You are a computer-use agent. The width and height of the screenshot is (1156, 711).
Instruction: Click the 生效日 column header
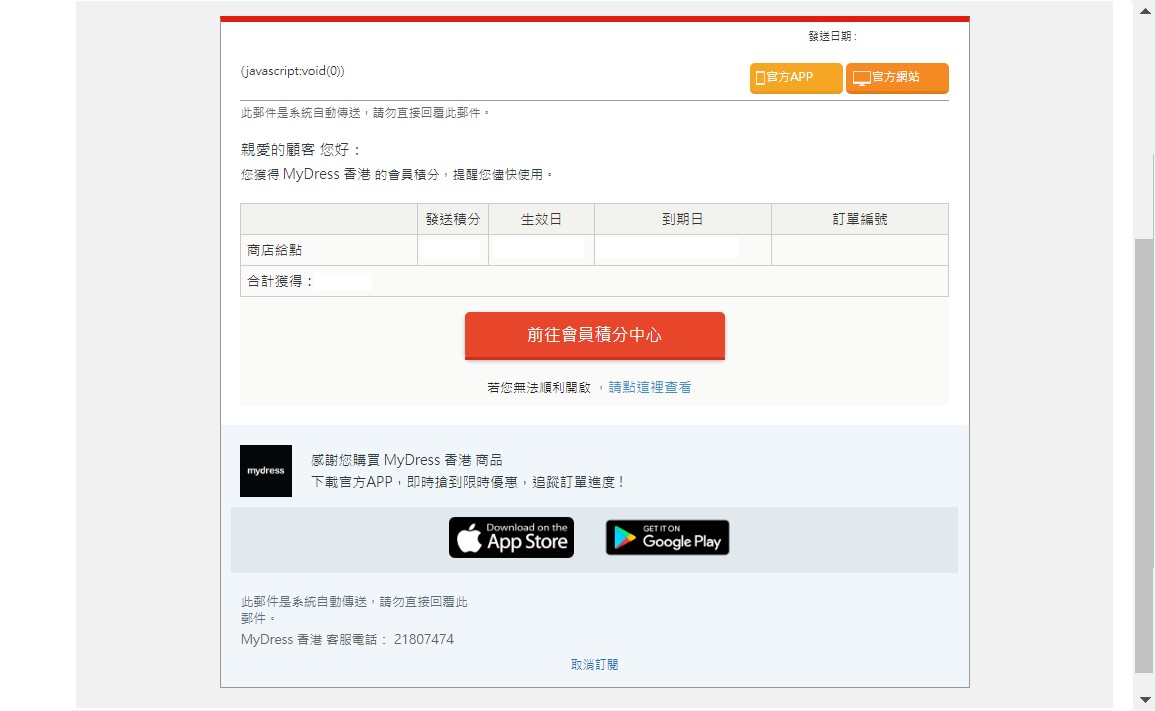541,219
